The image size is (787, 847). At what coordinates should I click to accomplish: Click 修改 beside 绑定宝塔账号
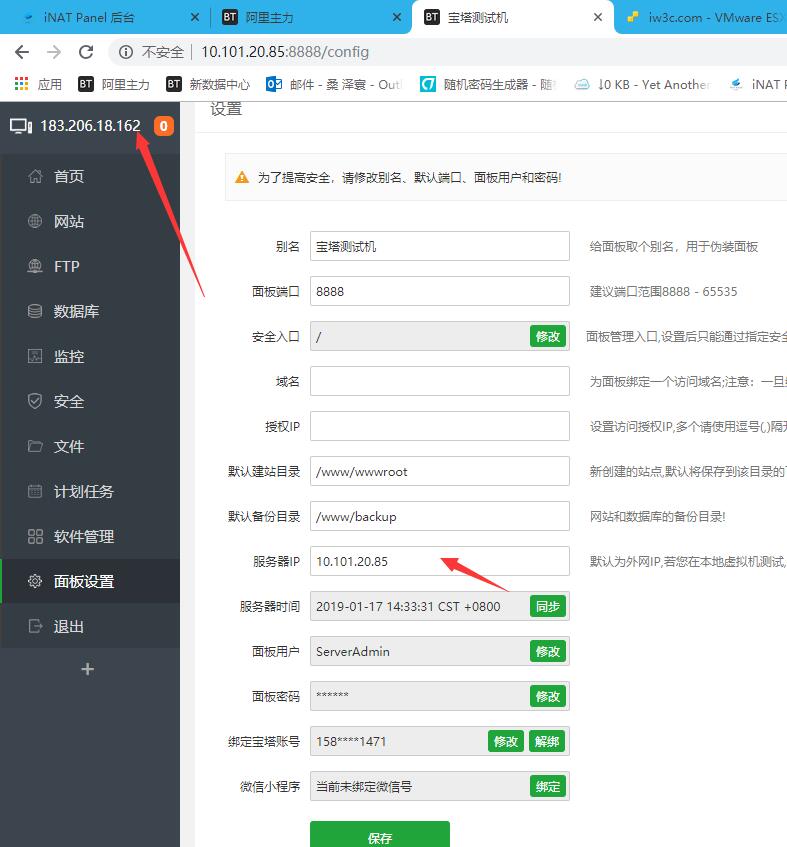(506, 741)
